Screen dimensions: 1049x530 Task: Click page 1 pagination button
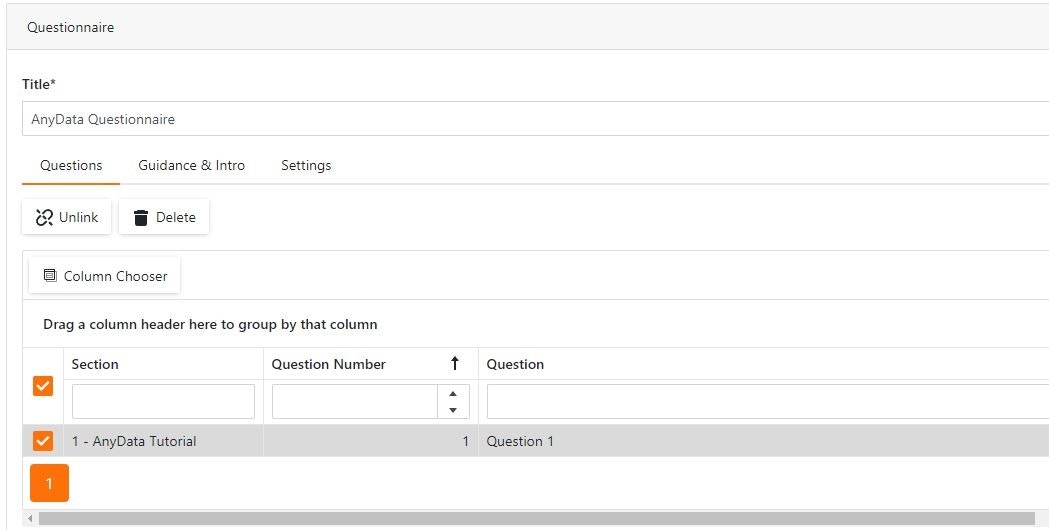tap(49, 483)
